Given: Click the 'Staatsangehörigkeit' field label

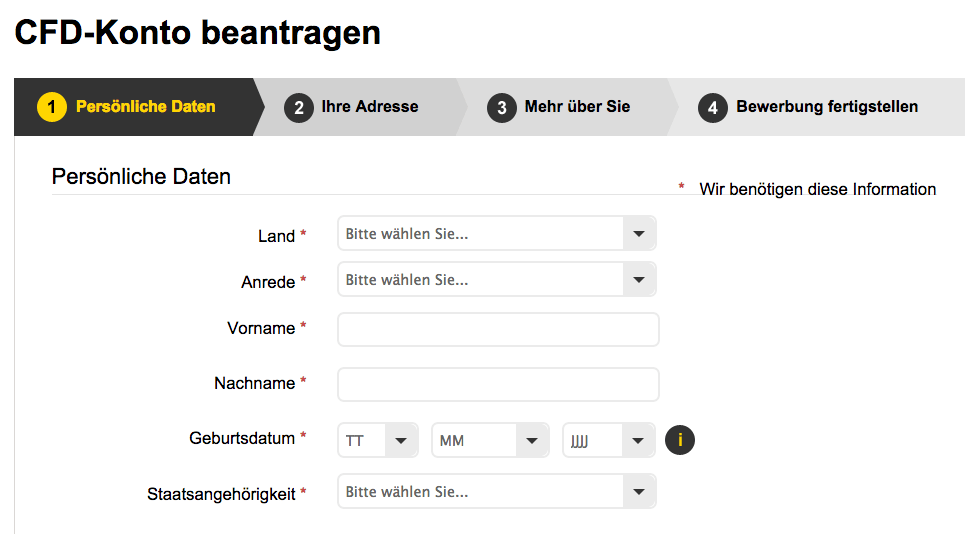Looking at the screenshot, I should (221, 494).
